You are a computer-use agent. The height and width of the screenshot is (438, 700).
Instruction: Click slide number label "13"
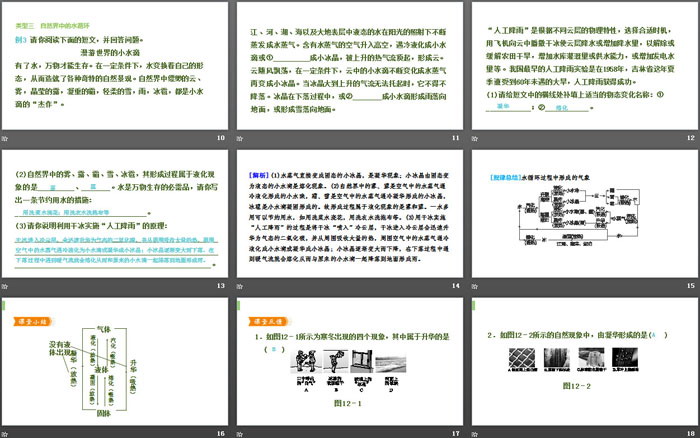pos(221,286)
